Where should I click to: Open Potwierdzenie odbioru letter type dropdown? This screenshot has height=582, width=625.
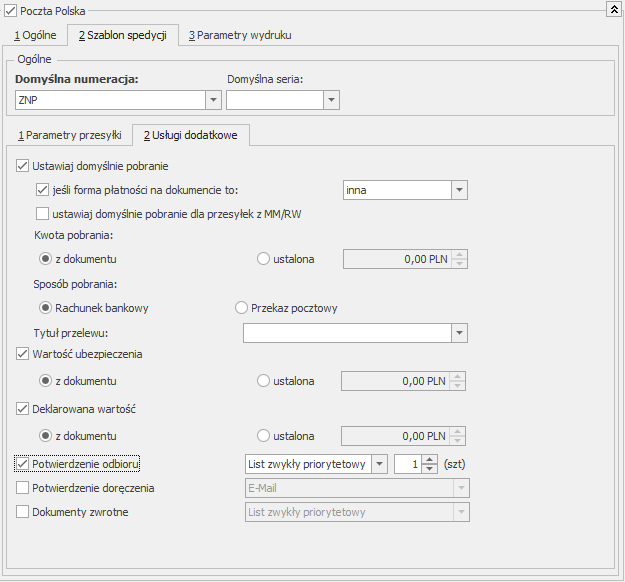[x=379, y=464]
